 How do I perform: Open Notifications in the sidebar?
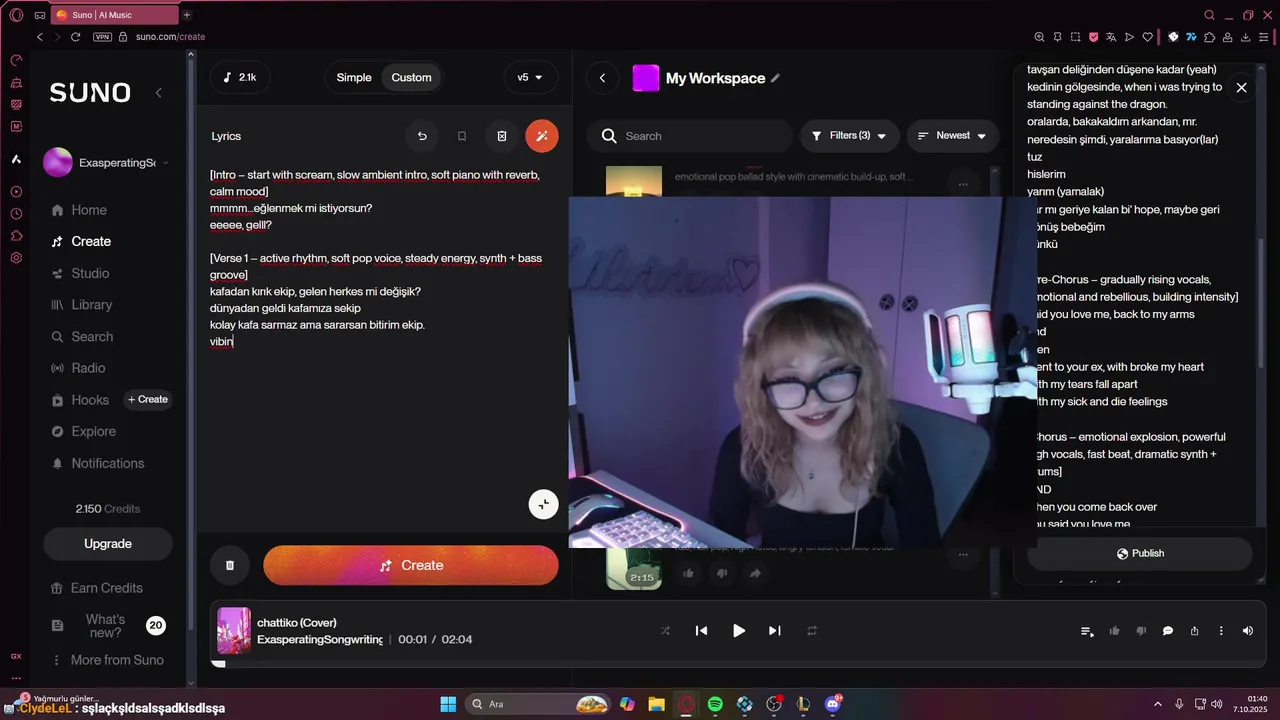pyautogui.click(x=98, y=463)
